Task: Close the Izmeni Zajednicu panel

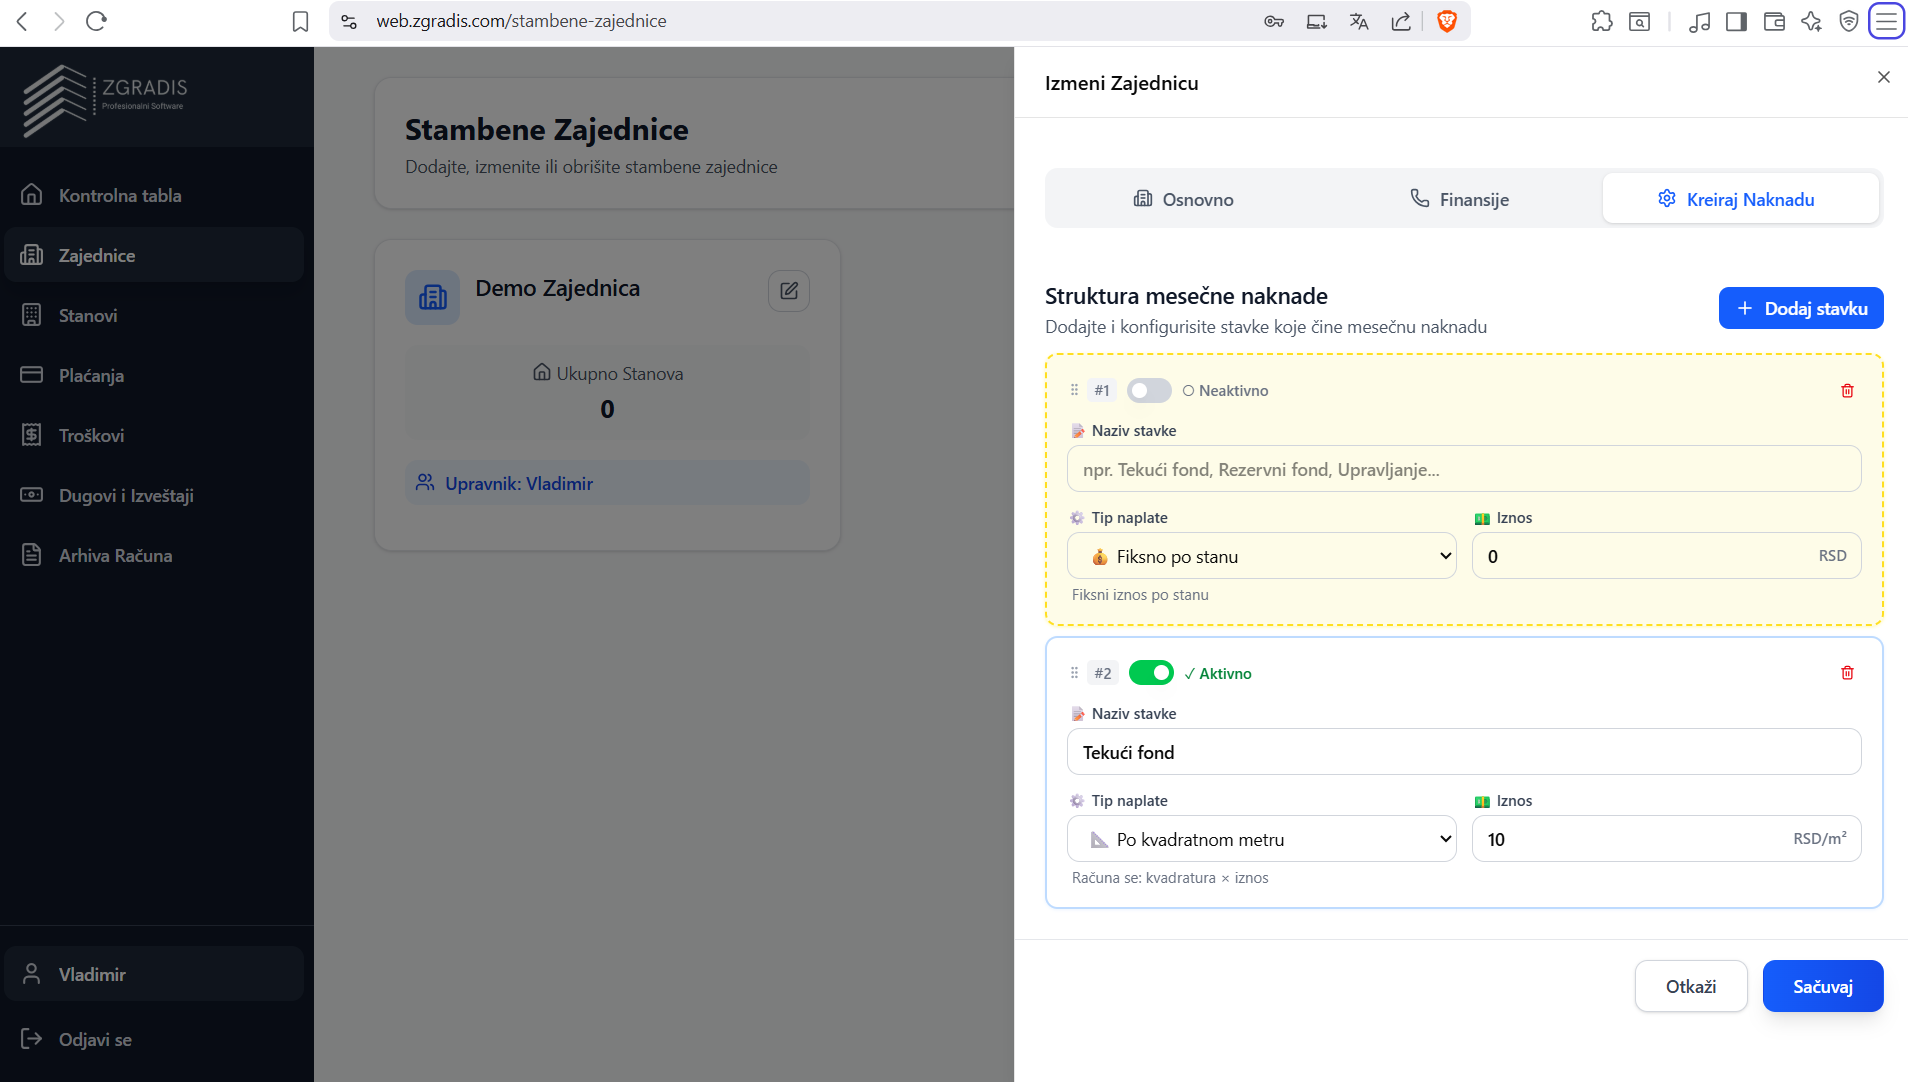Action: 1883,77
